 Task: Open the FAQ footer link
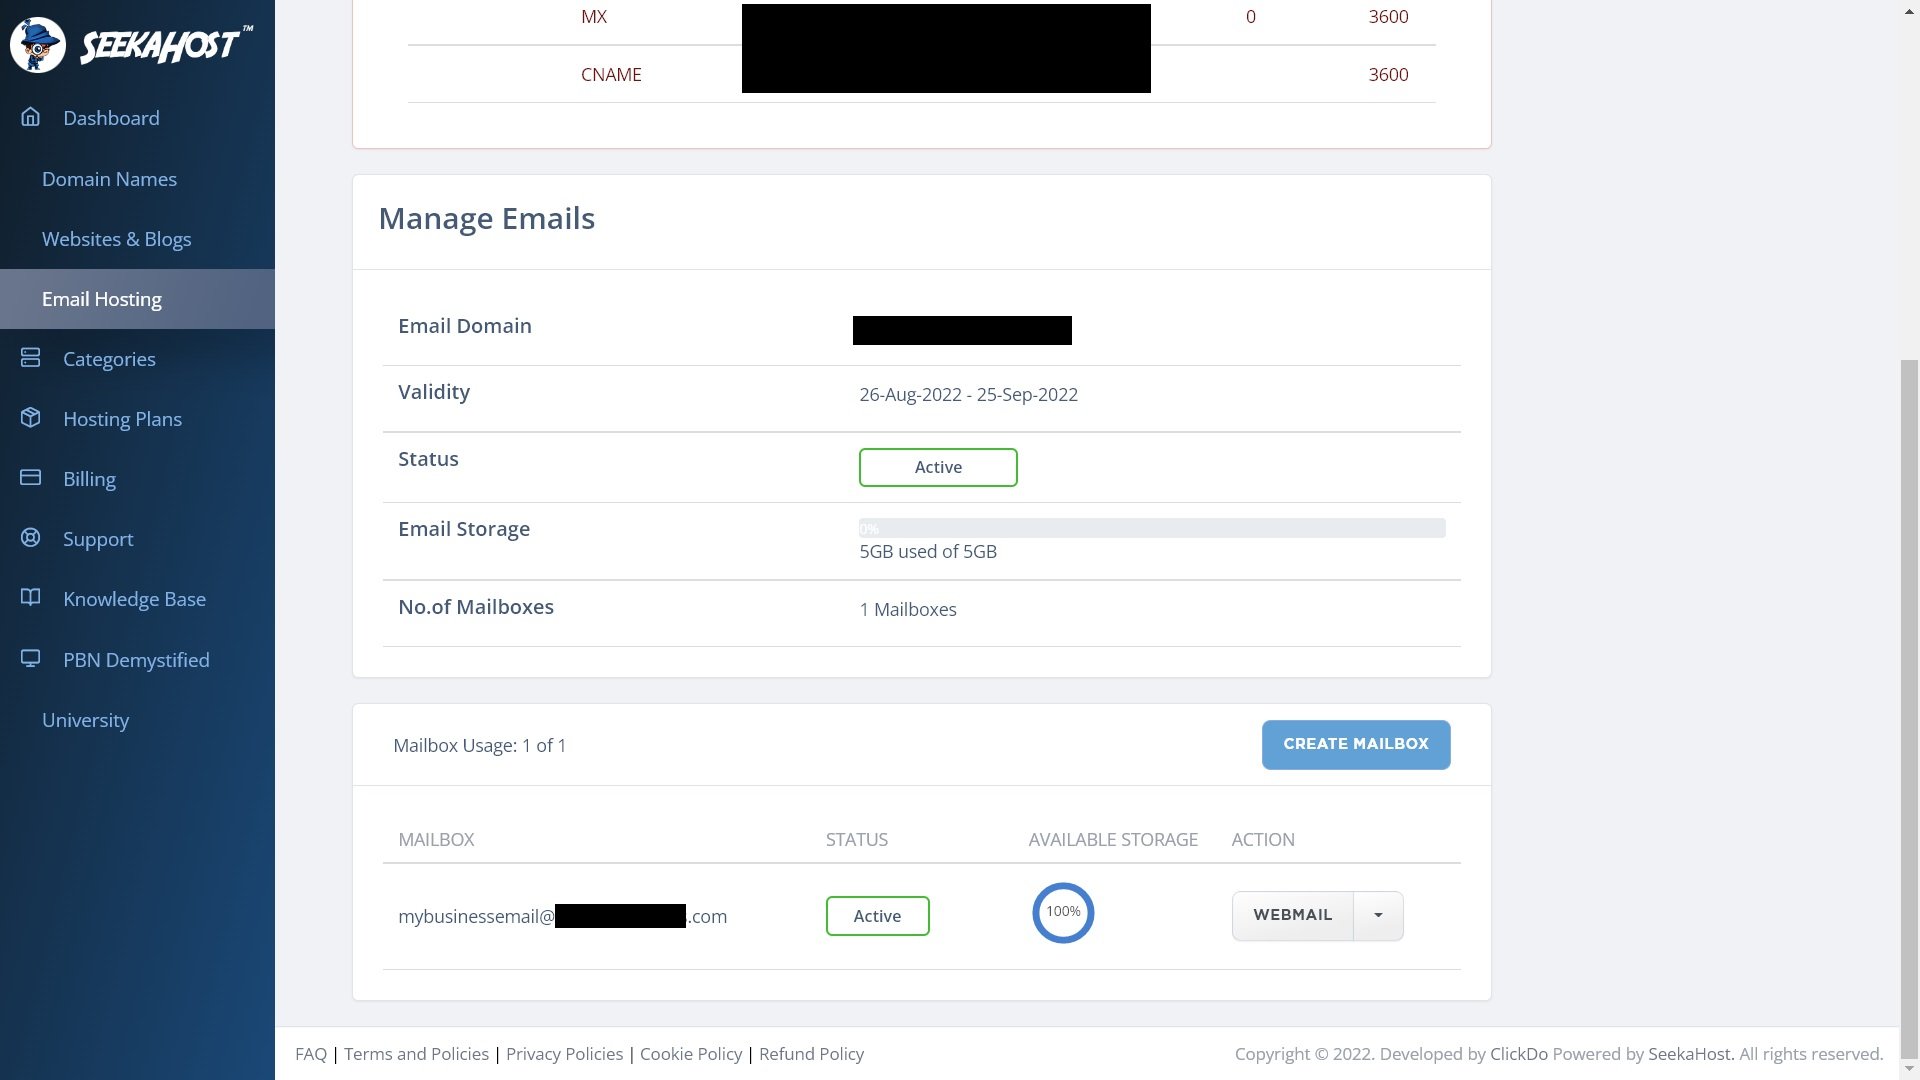point(311,1054)
